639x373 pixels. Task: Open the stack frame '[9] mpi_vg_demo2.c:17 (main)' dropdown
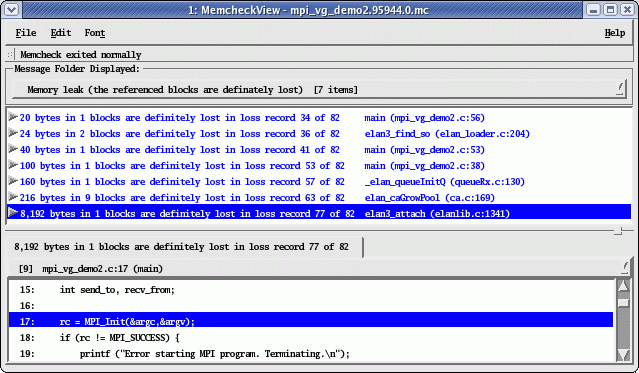click(x=319, y=268)
